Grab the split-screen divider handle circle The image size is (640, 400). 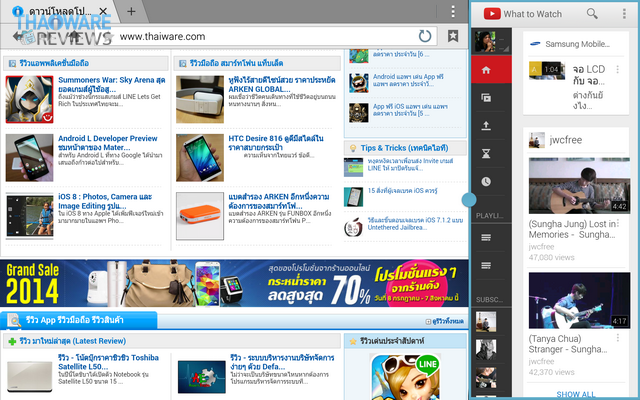[x=469, y=200]
